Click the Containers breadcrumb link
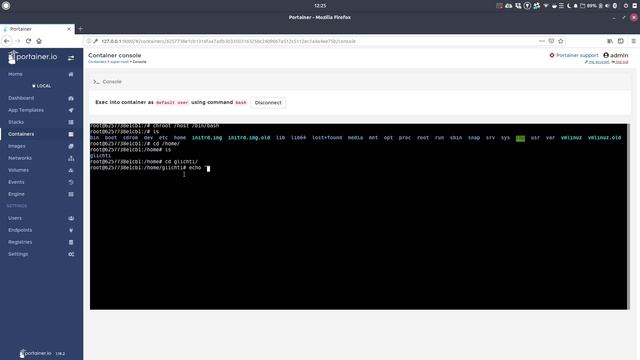The width and height of the screenshot is (640, 360). coord(97,62)
